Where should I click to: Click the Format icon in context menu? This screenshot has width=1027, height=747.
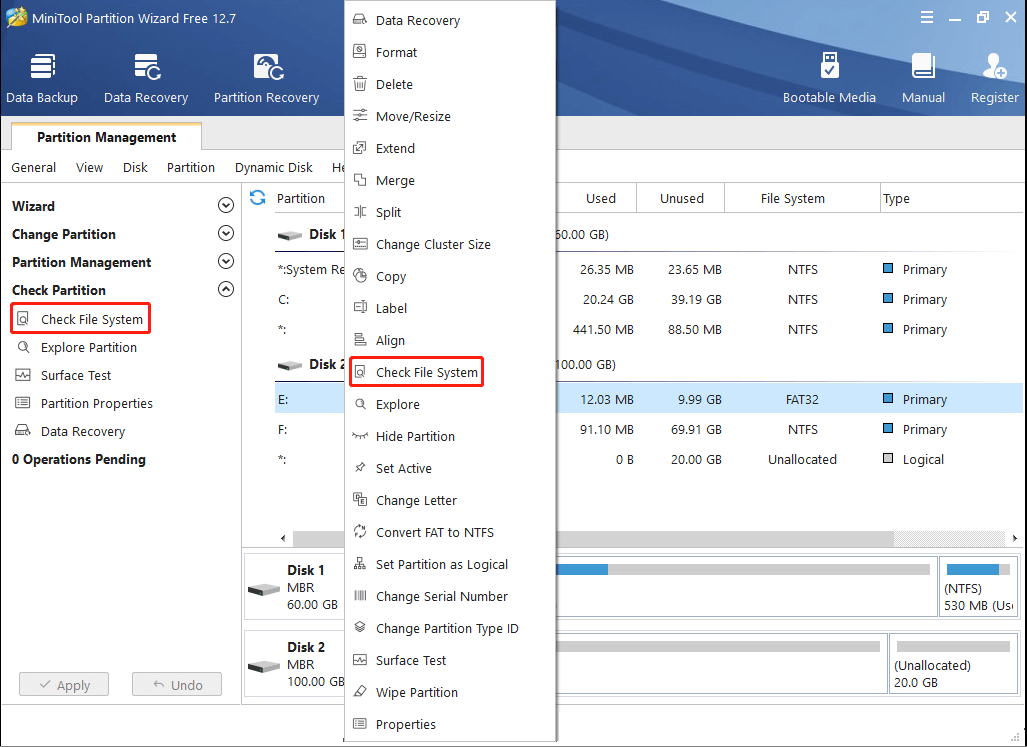click(360, 52)
